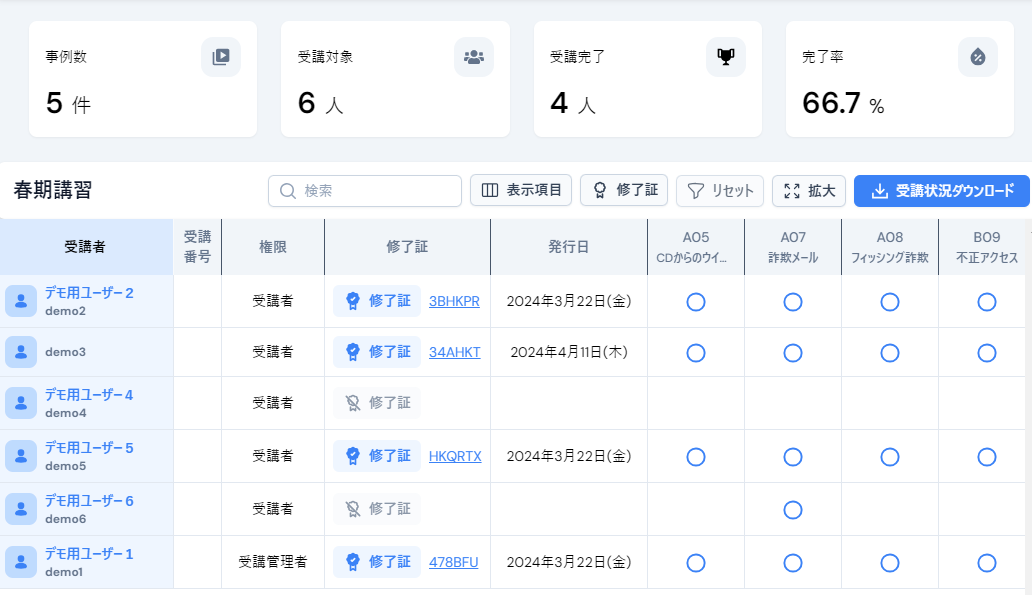Viewport: 1032px width, 595px height.
Task: Click the video library icon in 事例数 card
Action: click(x=221, y=57)
